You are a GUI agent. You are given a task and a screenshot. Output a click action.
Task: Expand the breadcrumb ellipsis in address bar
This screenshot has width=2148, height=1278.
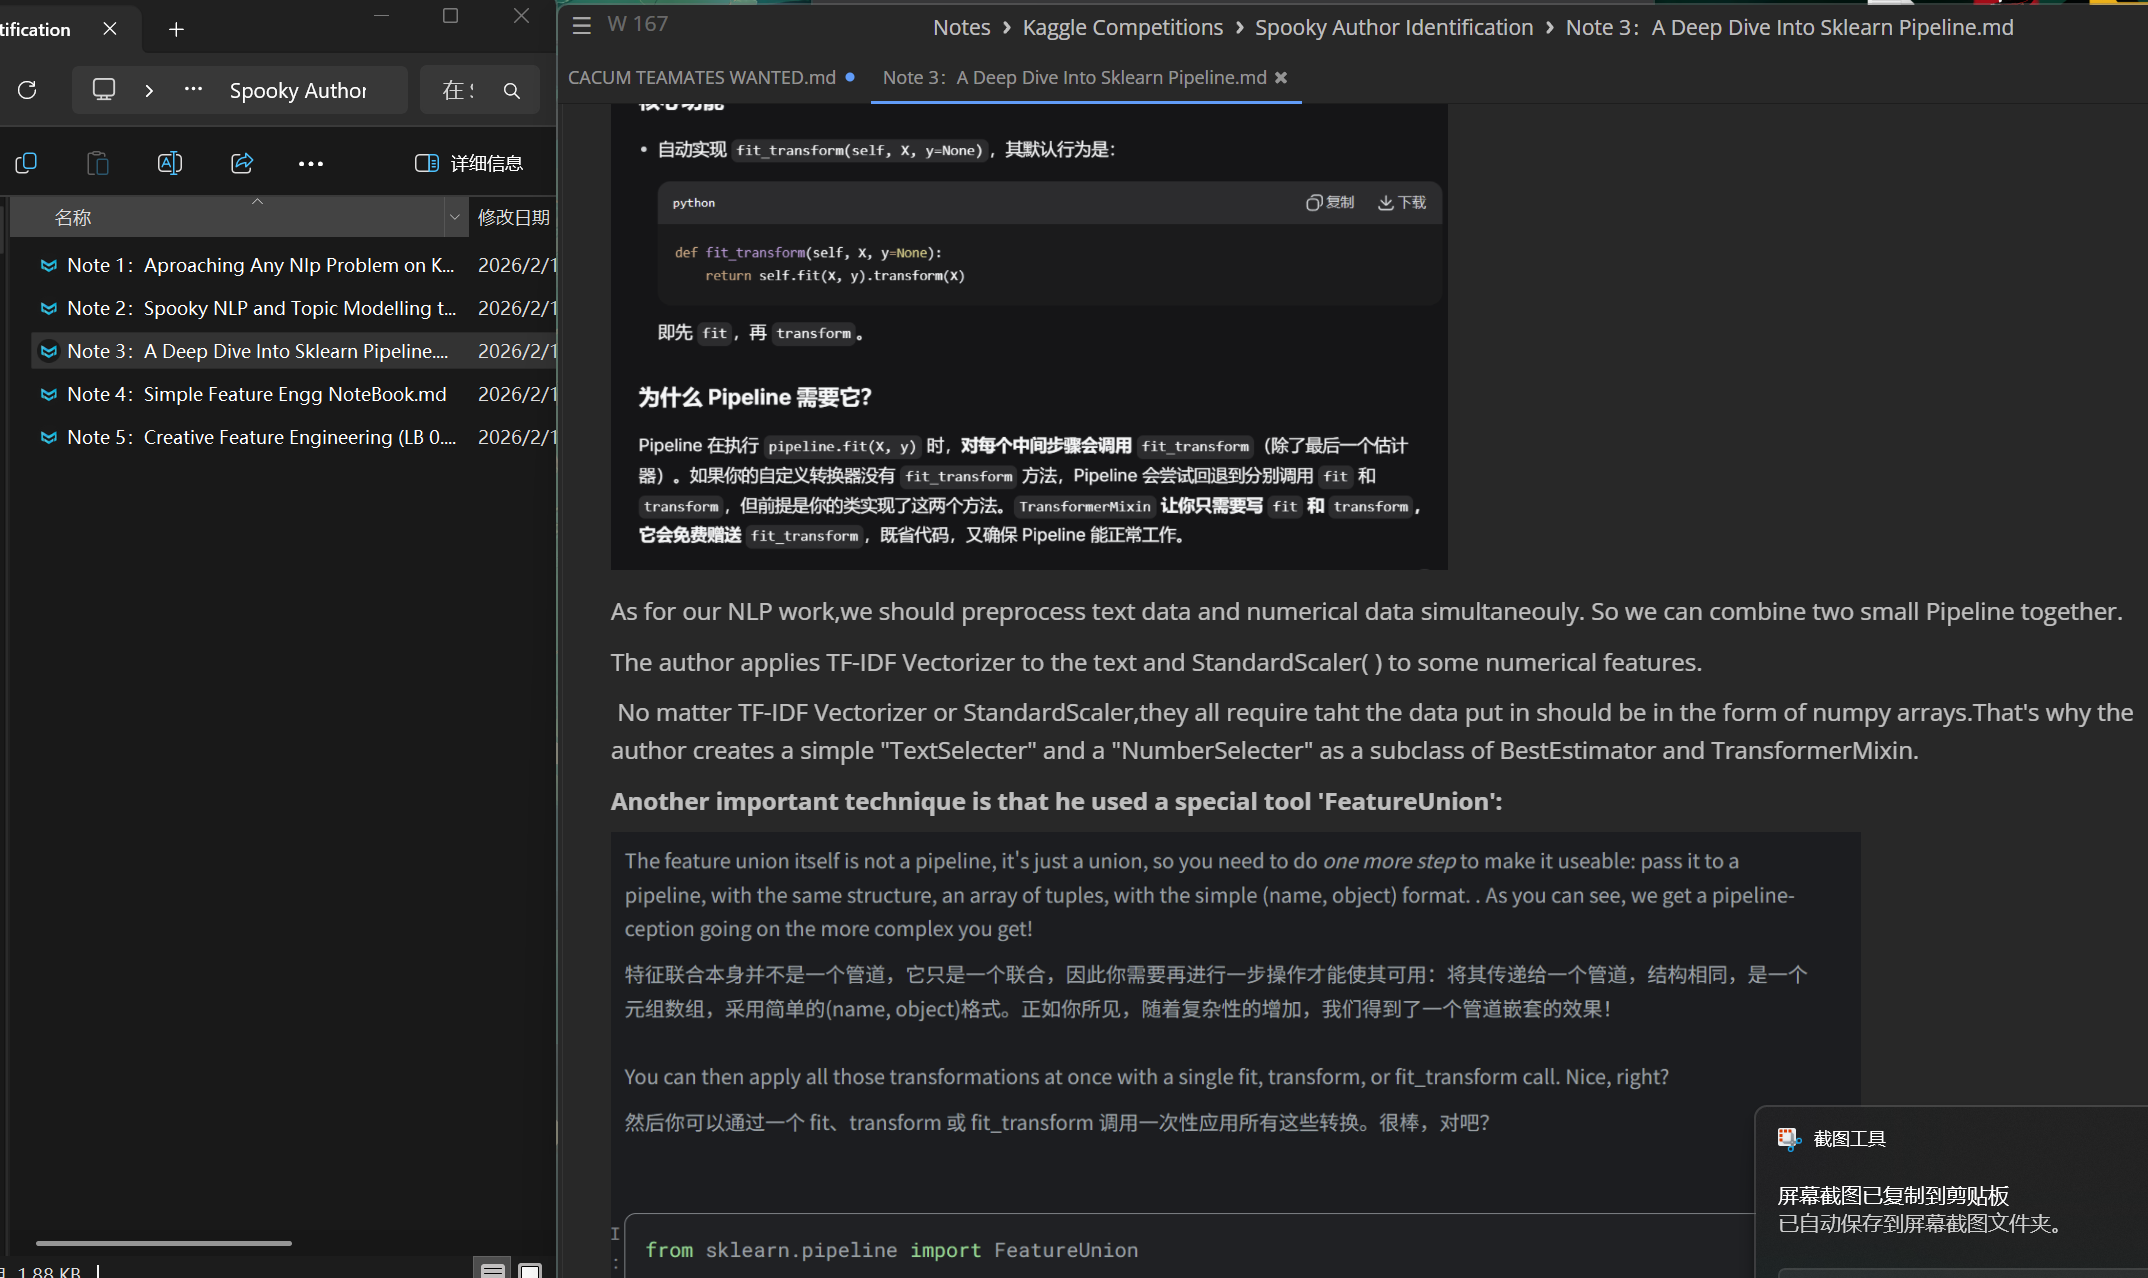[192, 89]
